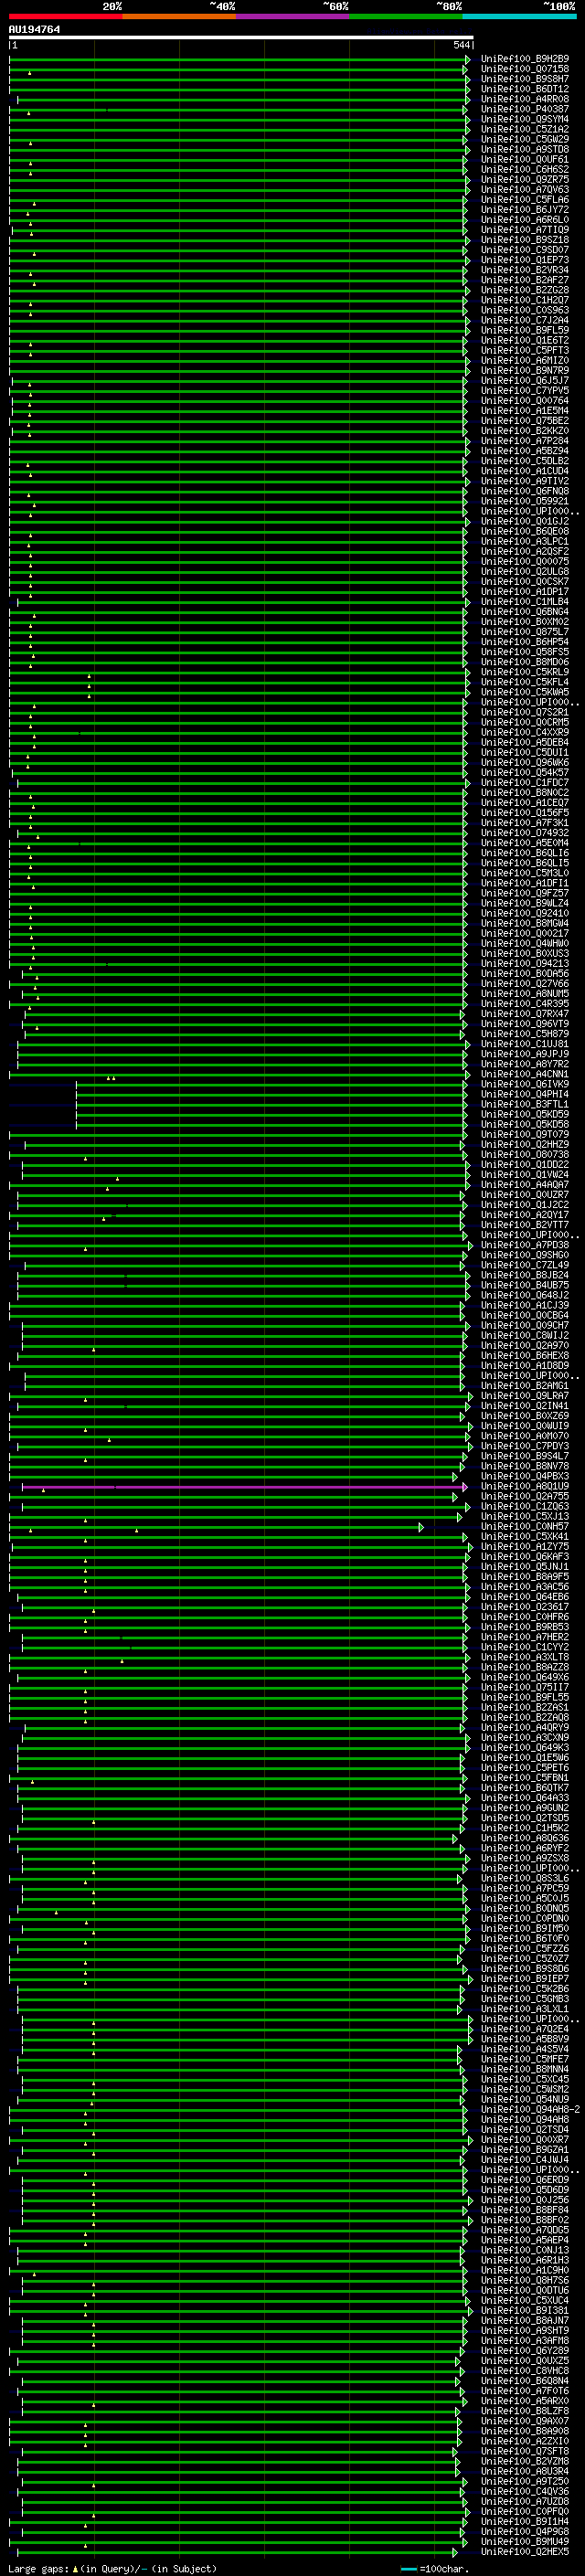Select the query label AU194764
This screenshot has height=2576, width=585.
(x=34, y=29)
